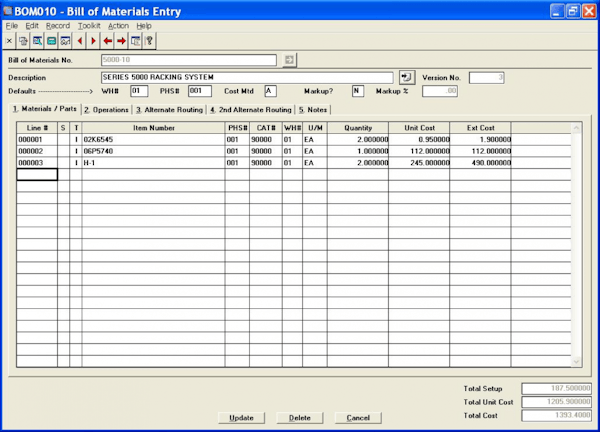Image resolution: width=600 pixels, height=432 pixels.
Task: Click the Markup? field
Action: (358, 91)
